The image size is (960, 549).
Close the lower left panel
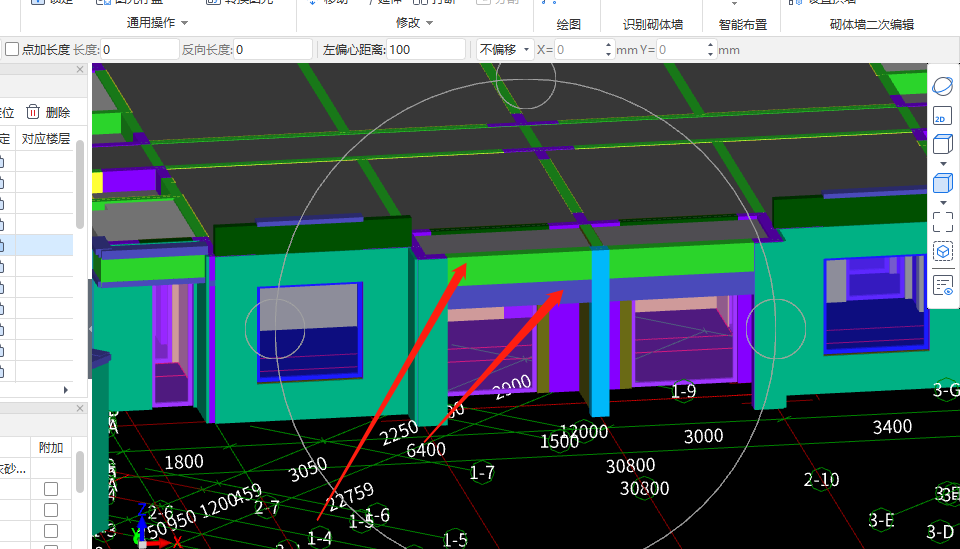pyautogui.click(x=80, y=408)
